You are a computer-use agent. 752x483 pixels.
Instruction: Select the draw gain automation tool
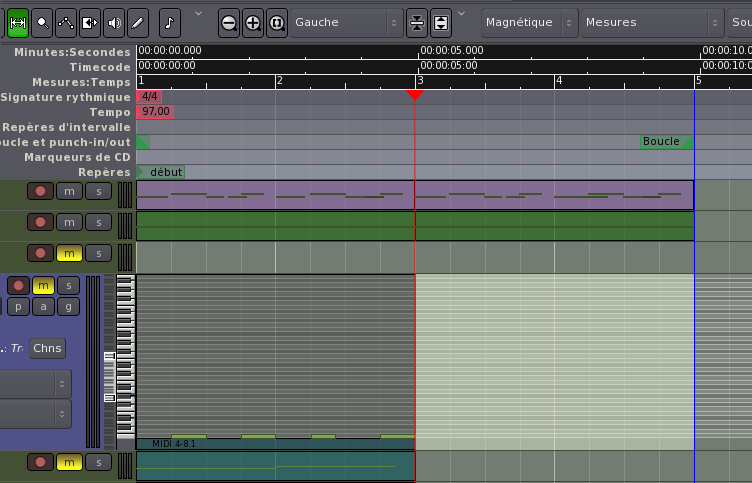[66, 21]
